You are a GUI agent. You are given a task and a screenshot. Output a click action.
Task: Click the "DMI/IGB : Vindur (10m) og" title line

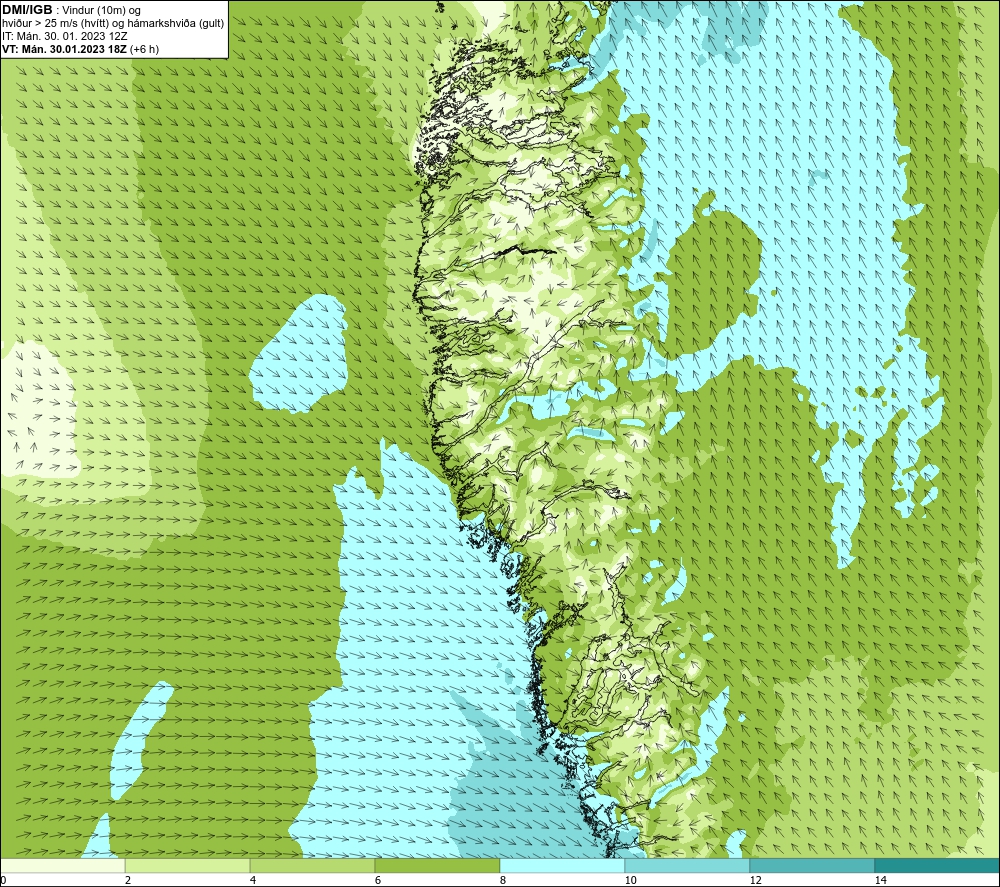pyautogui.click(x=71, y=10)
